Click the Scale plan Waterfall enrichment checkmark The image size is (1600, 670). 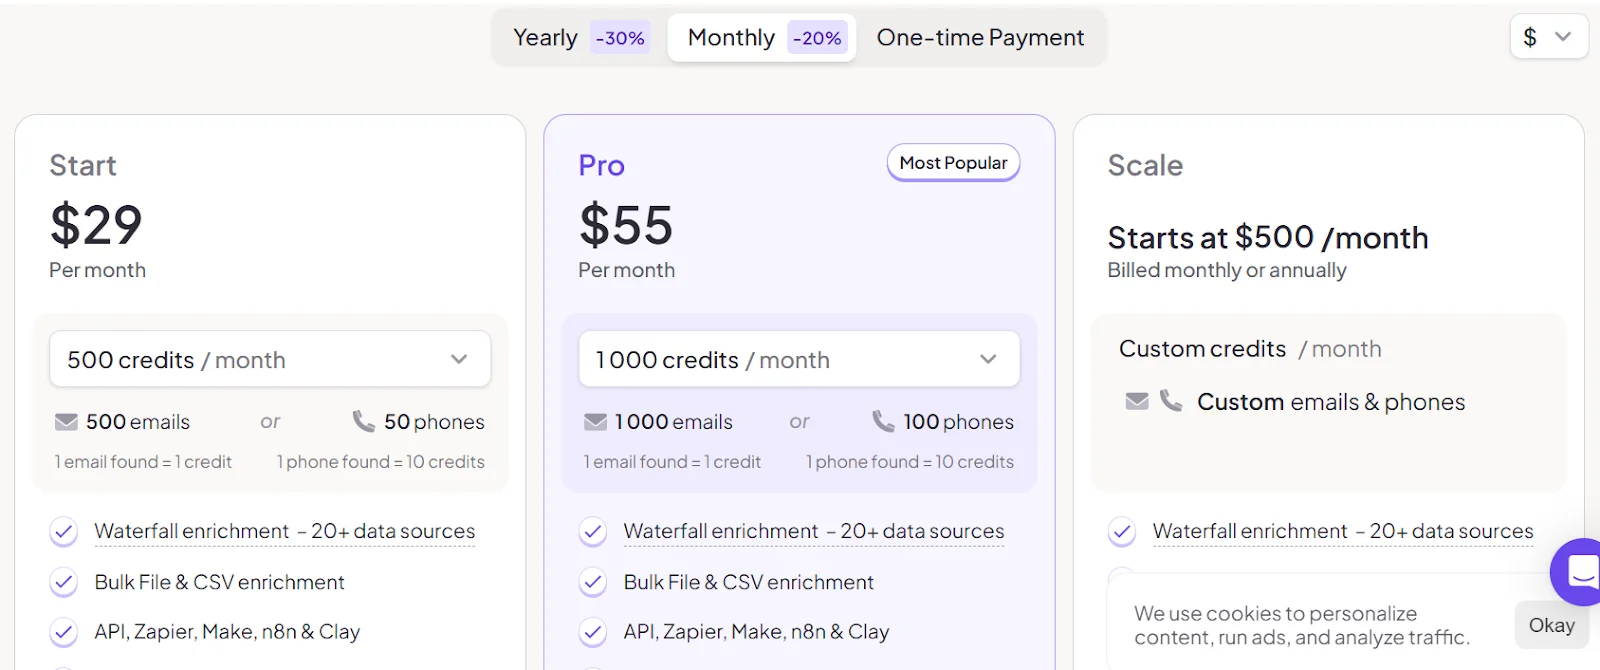tap(1122, 532)
